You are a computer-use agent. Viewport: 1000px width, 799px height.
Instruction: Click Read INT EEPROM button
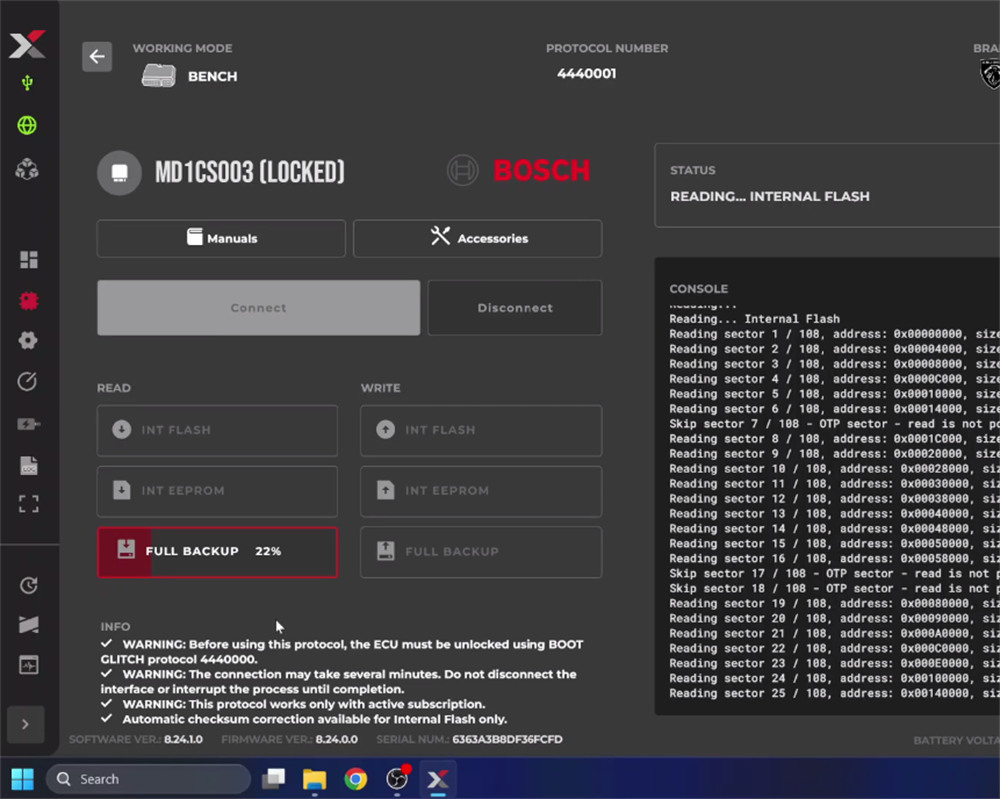(217, 491)
